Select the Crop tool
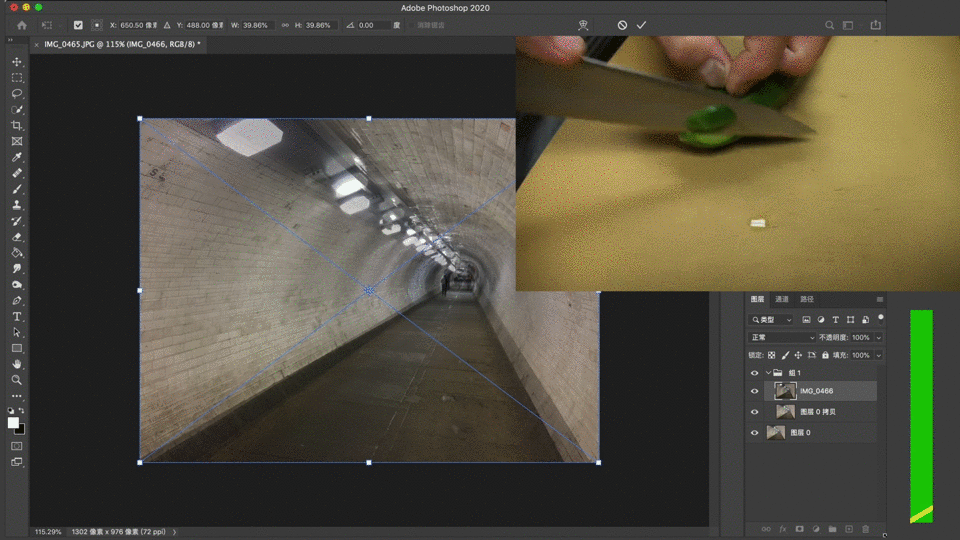Image resolution: width=960 pixels, height=540 pixels. tap(17, 126)
